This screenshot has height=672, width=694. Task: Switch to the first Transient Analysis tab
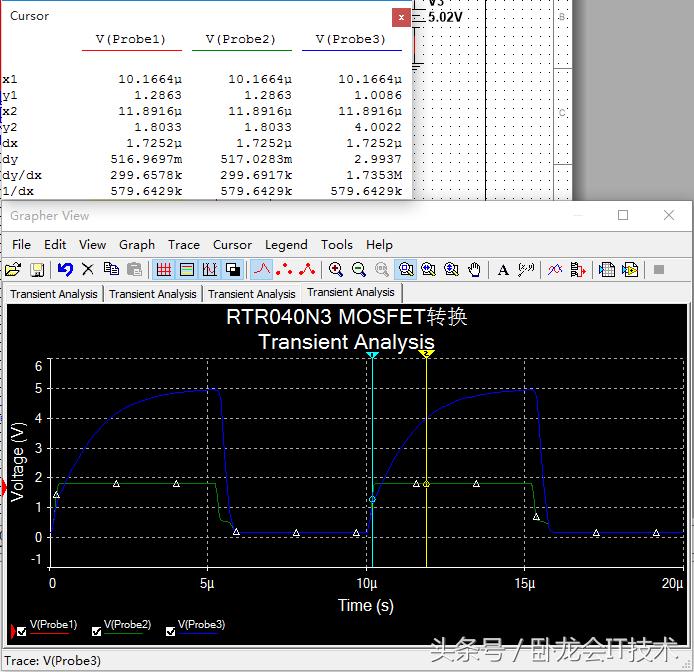click(x=54, y=294)
